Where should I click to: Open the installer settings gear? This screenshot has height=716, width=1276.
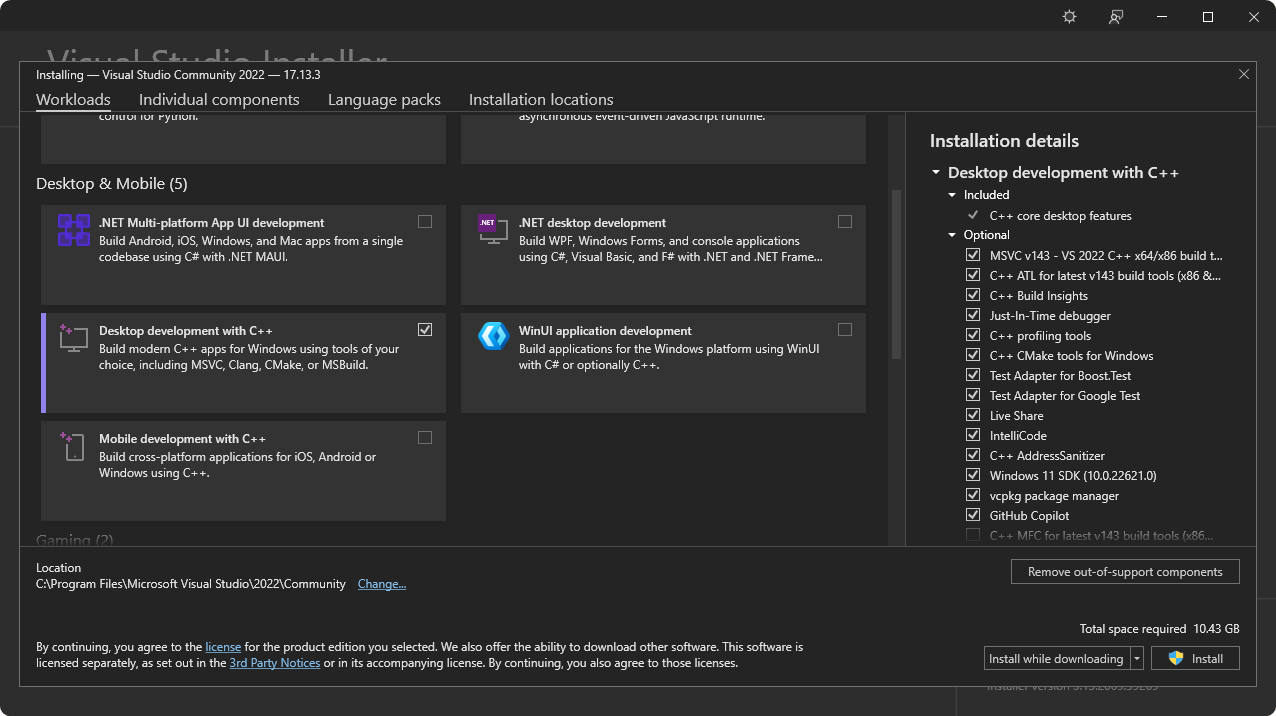point(1069,16)
